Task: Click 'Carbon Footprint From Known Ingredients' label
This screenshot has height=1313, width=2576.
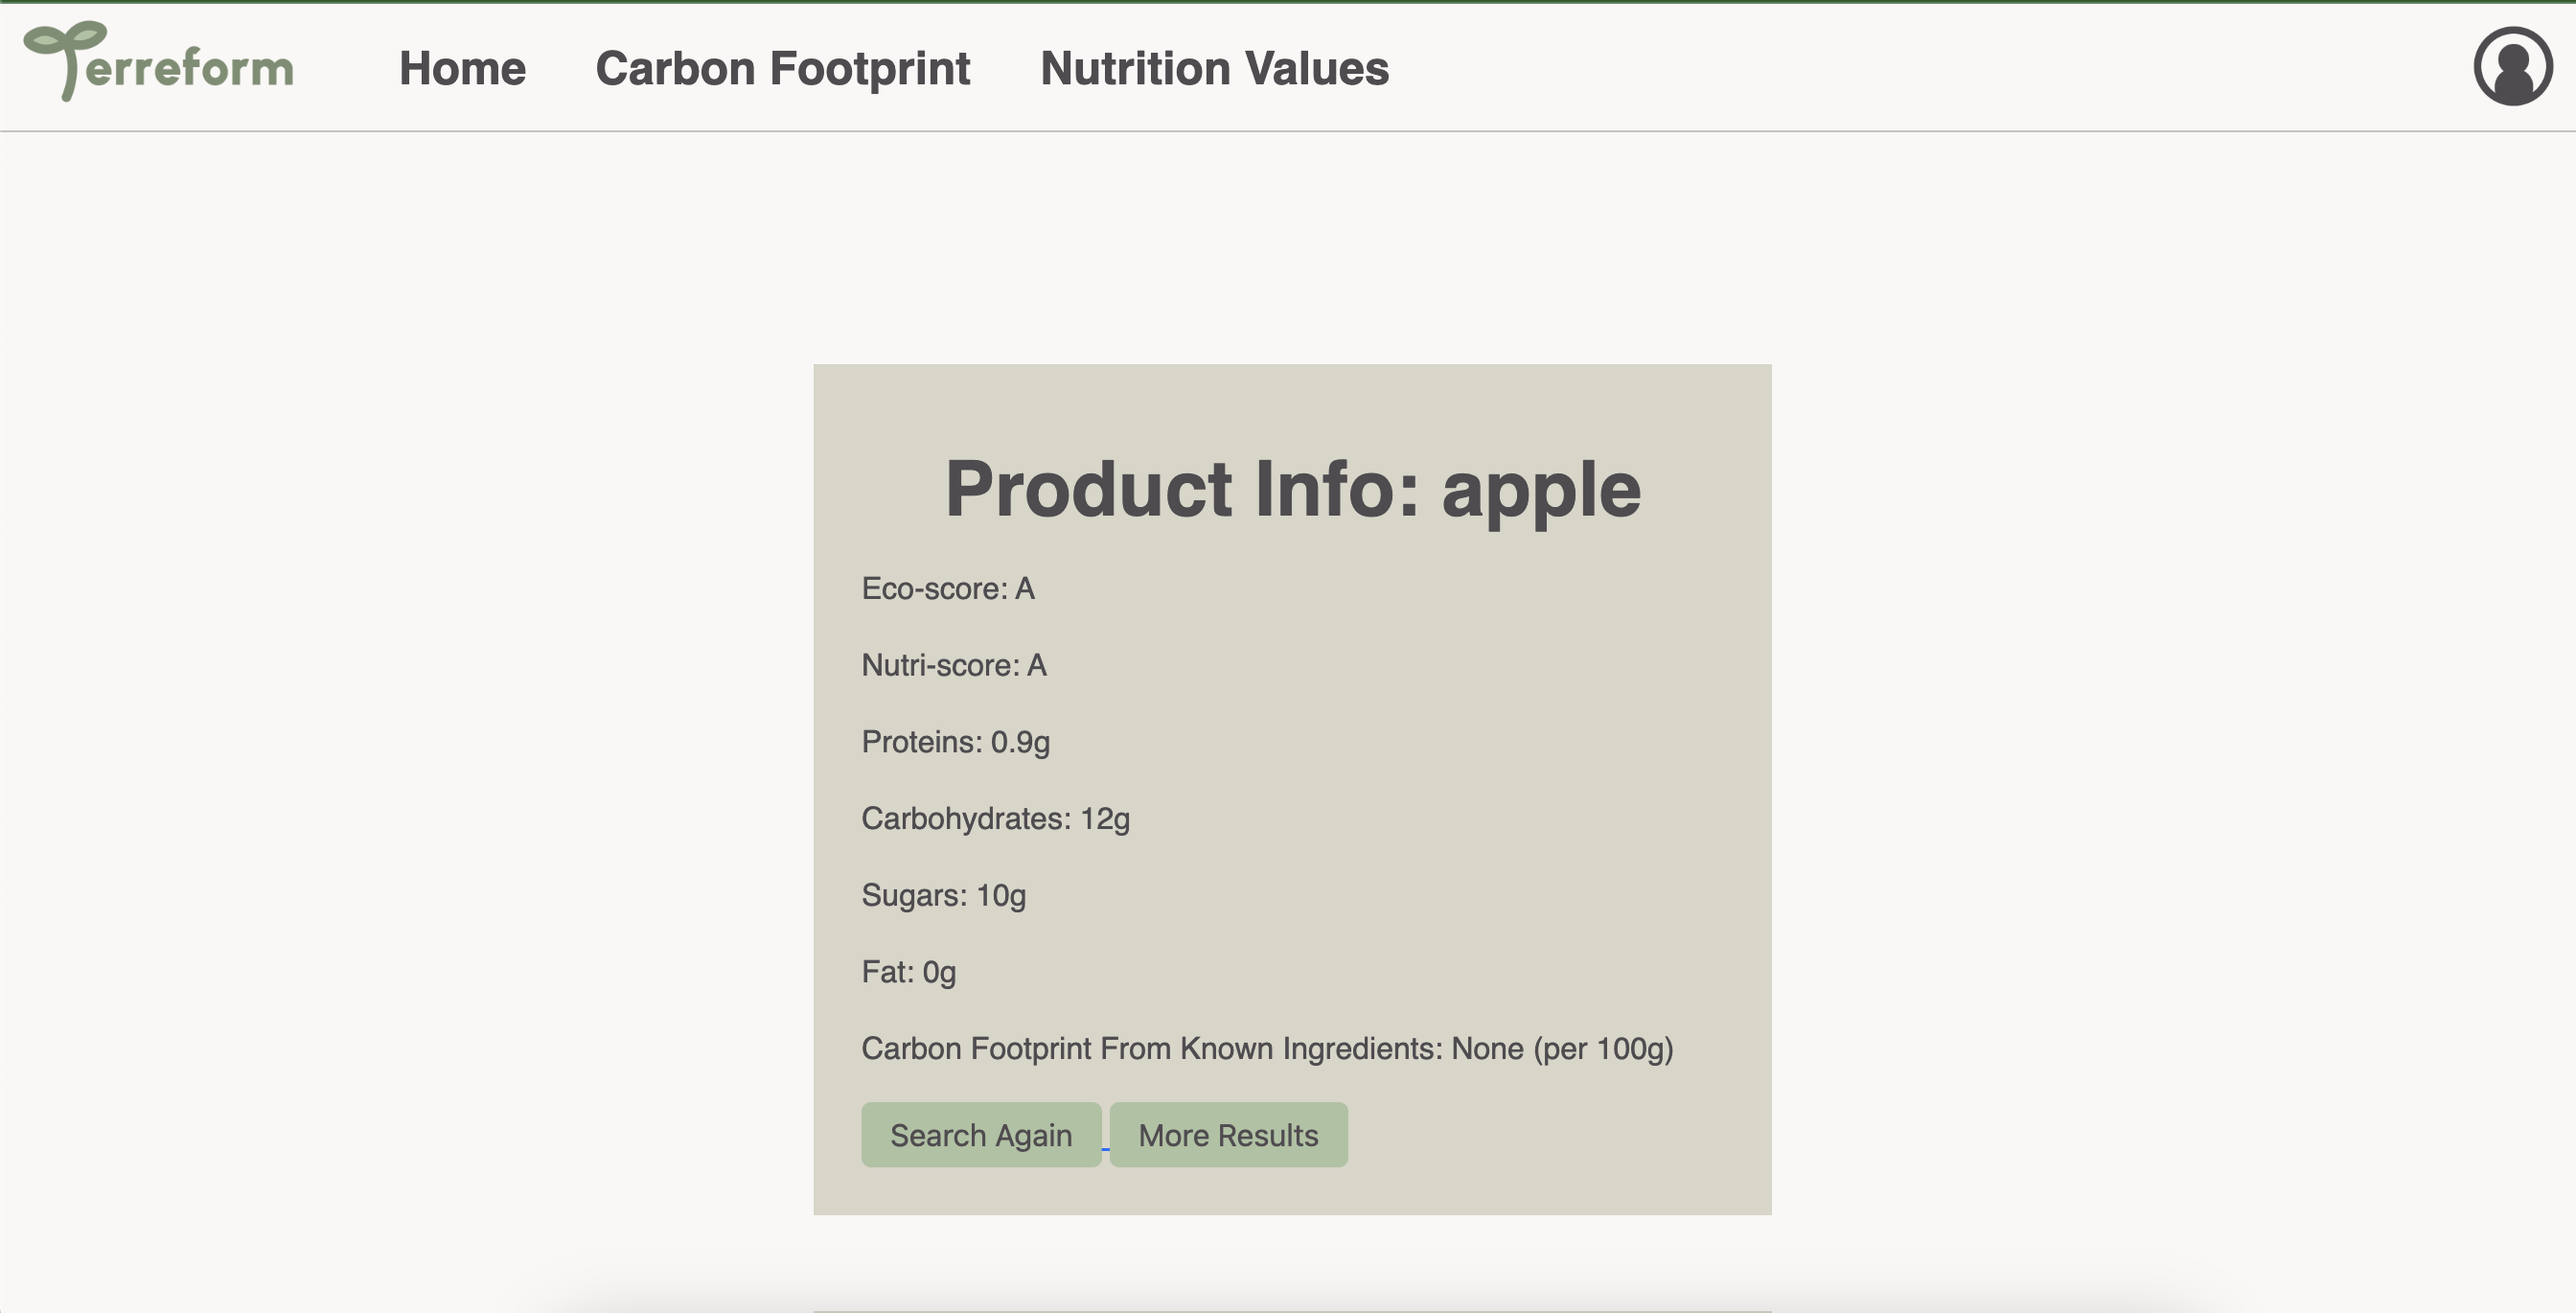Action: pos(1150,1049)
